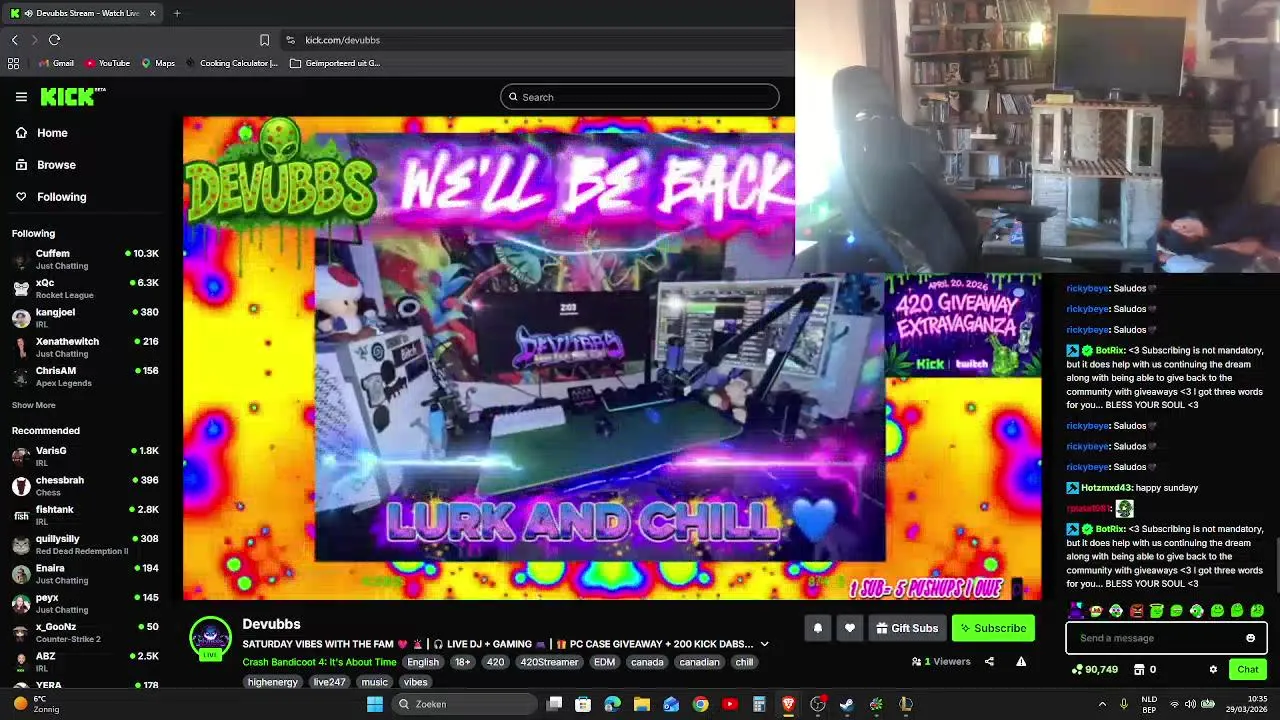The height and width of the screenshot is (720, 1280).
Task: Reload the browser page
Action: click(54, 40)
